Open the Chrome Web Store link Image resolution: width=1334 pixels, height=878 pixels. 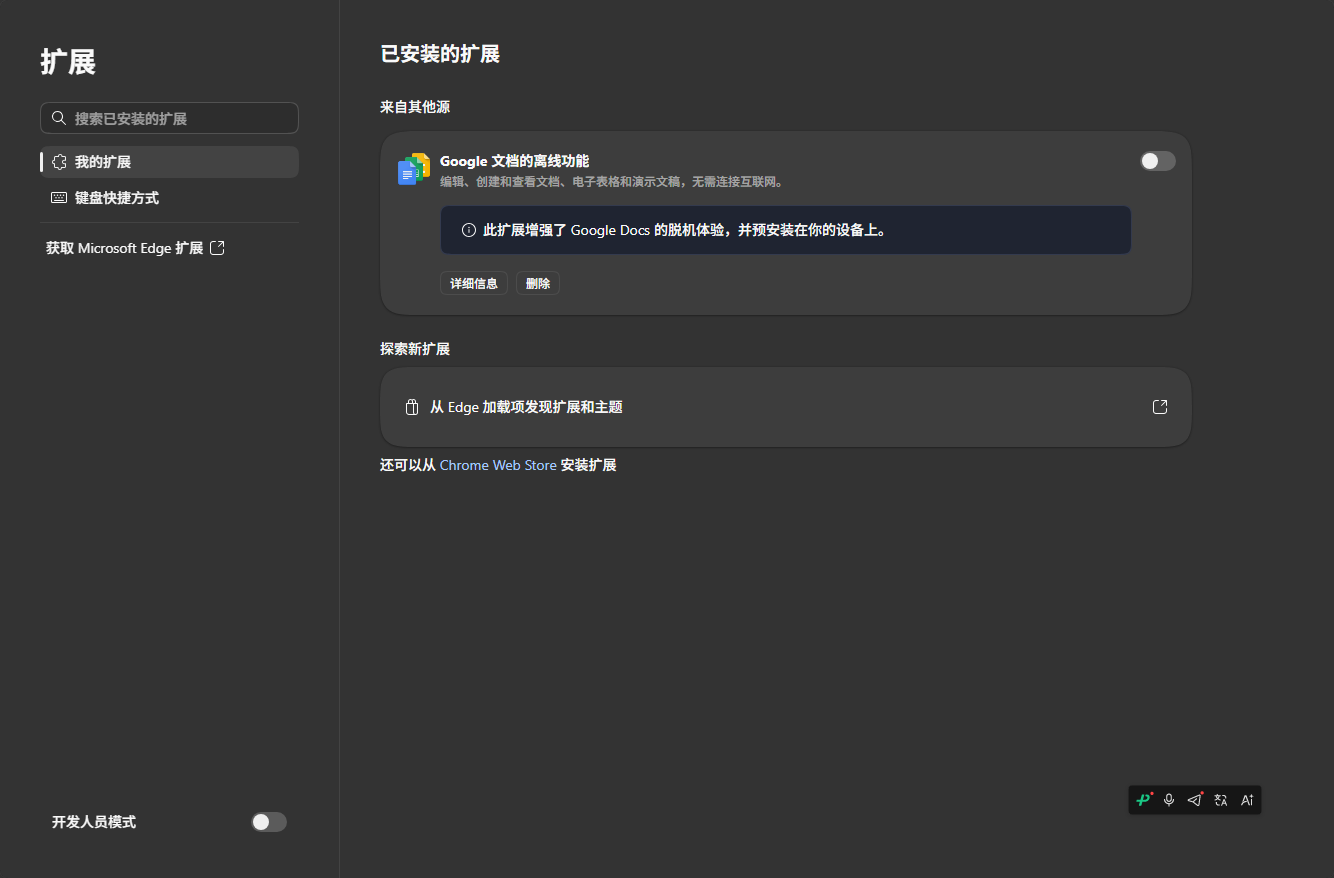click(498, 465)
